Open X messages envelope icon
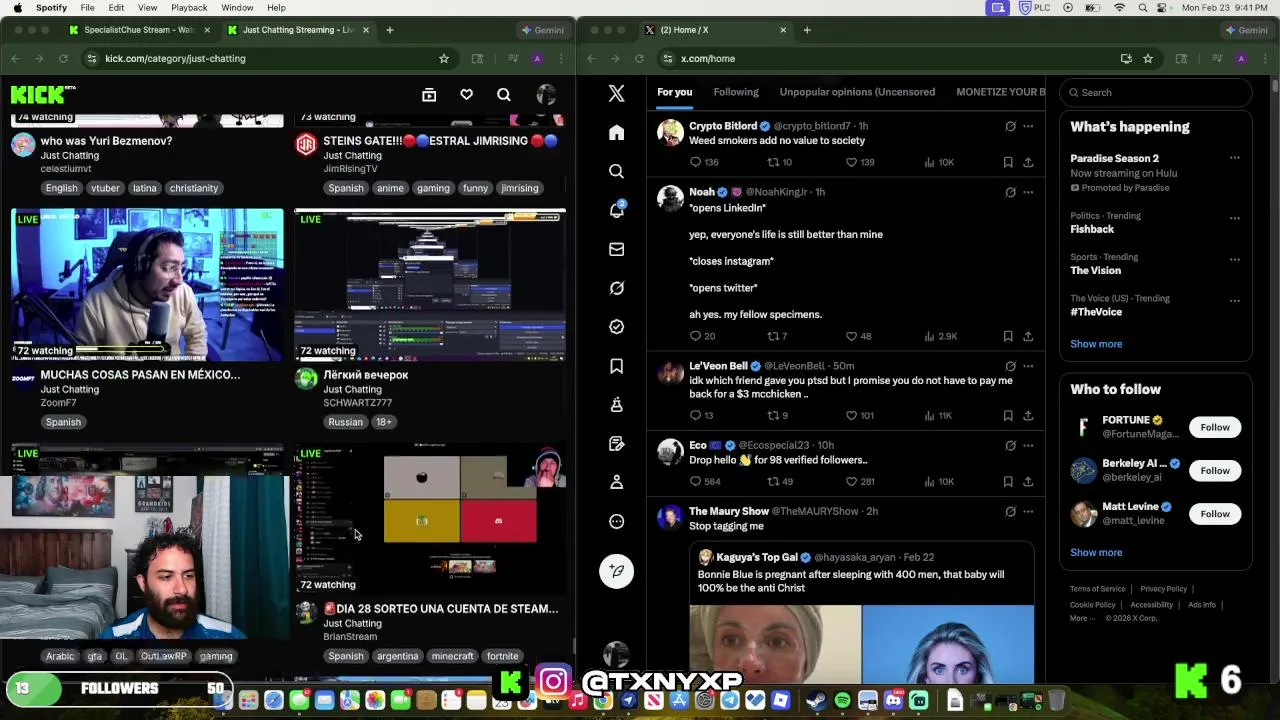Image resolution: width=1280 pixels, height=720 pixels. (616, 249)
